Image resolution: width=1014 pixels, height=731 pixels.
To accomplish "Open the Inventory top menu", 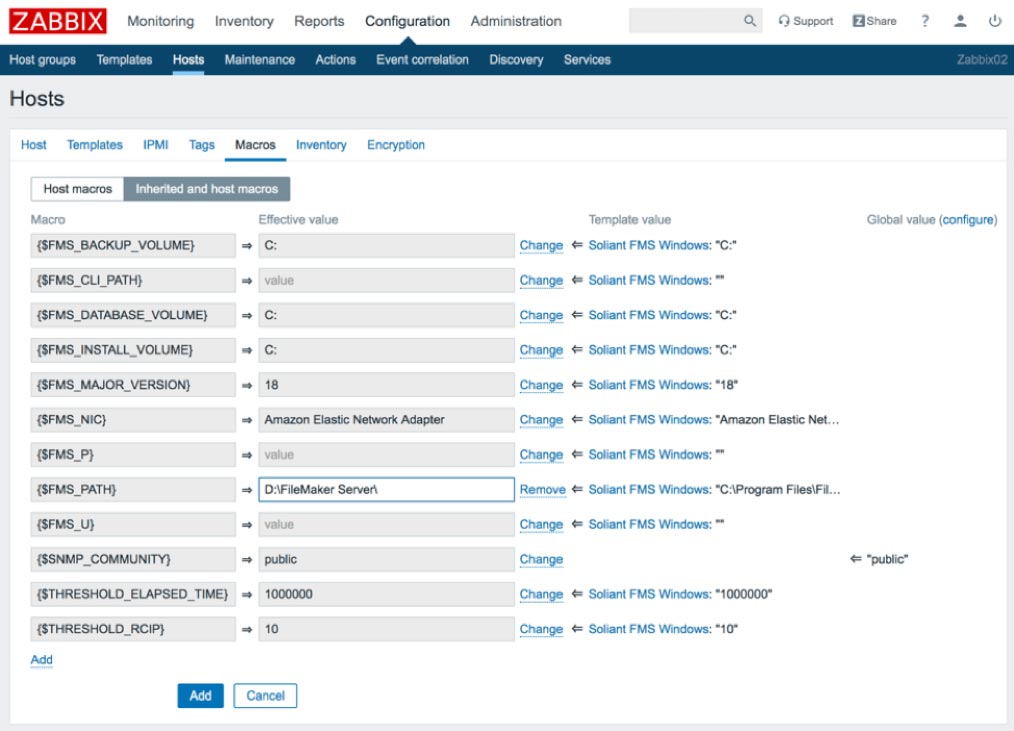I will [x=244, y=21].
